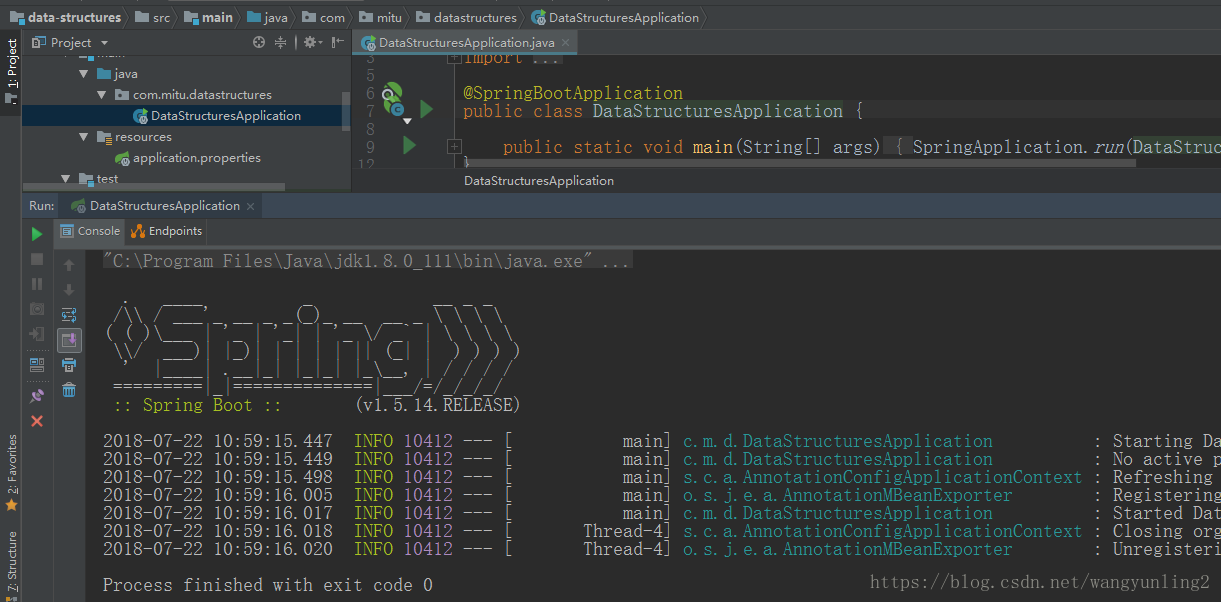The height and width of the screenshot is (602, 1221).
Task: Click the Pause output icon
Action: click(x=37, y=284)
